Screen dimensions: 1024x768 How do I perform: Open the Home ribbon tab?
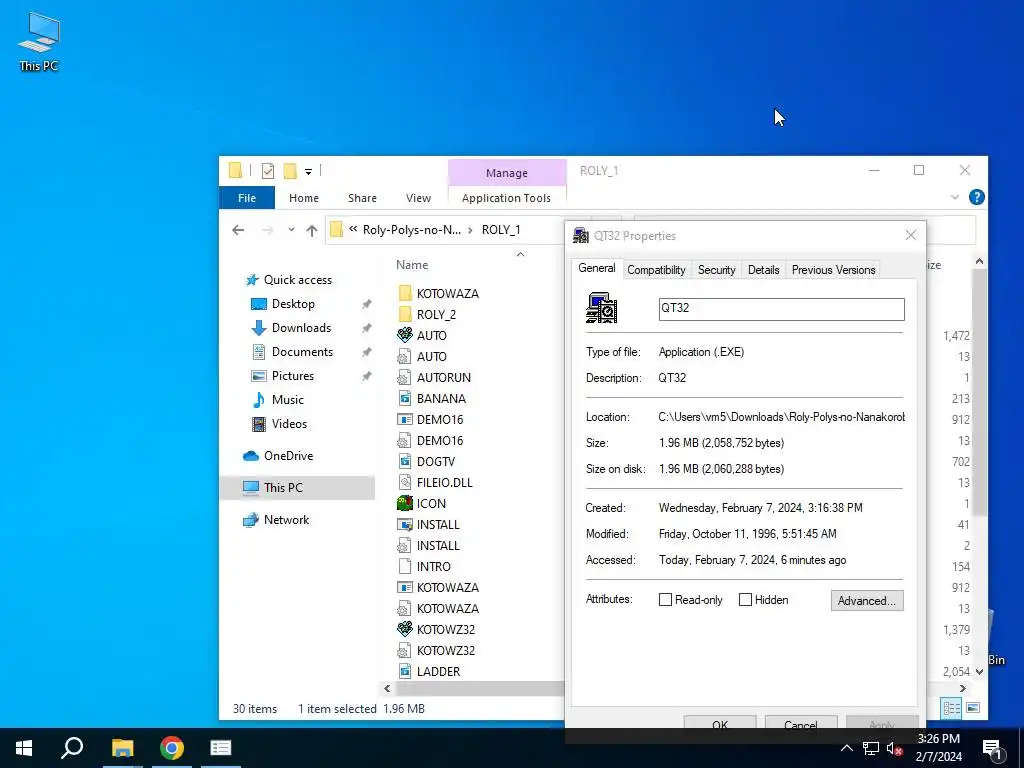point(304,198)
